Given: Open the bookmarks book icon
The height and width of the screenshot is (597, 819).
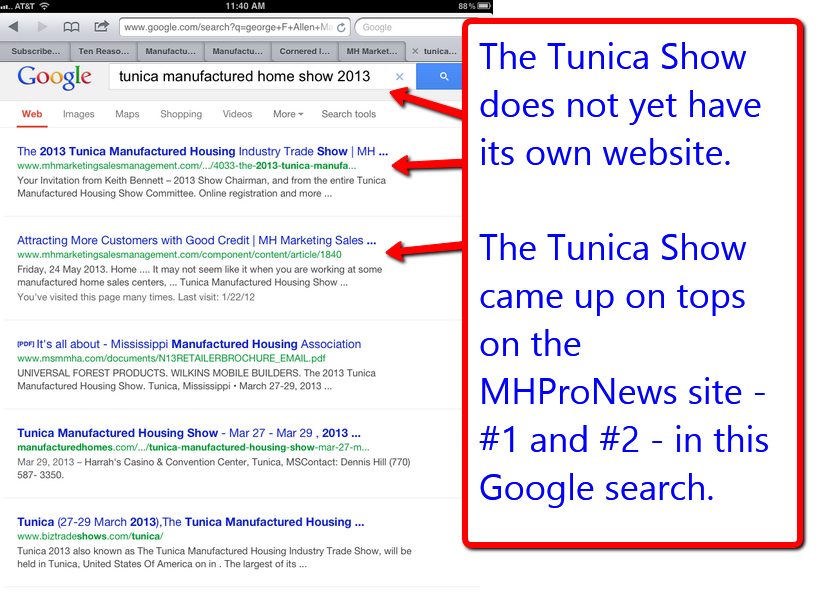Looking at the screenshot, I should coord(71,27).
